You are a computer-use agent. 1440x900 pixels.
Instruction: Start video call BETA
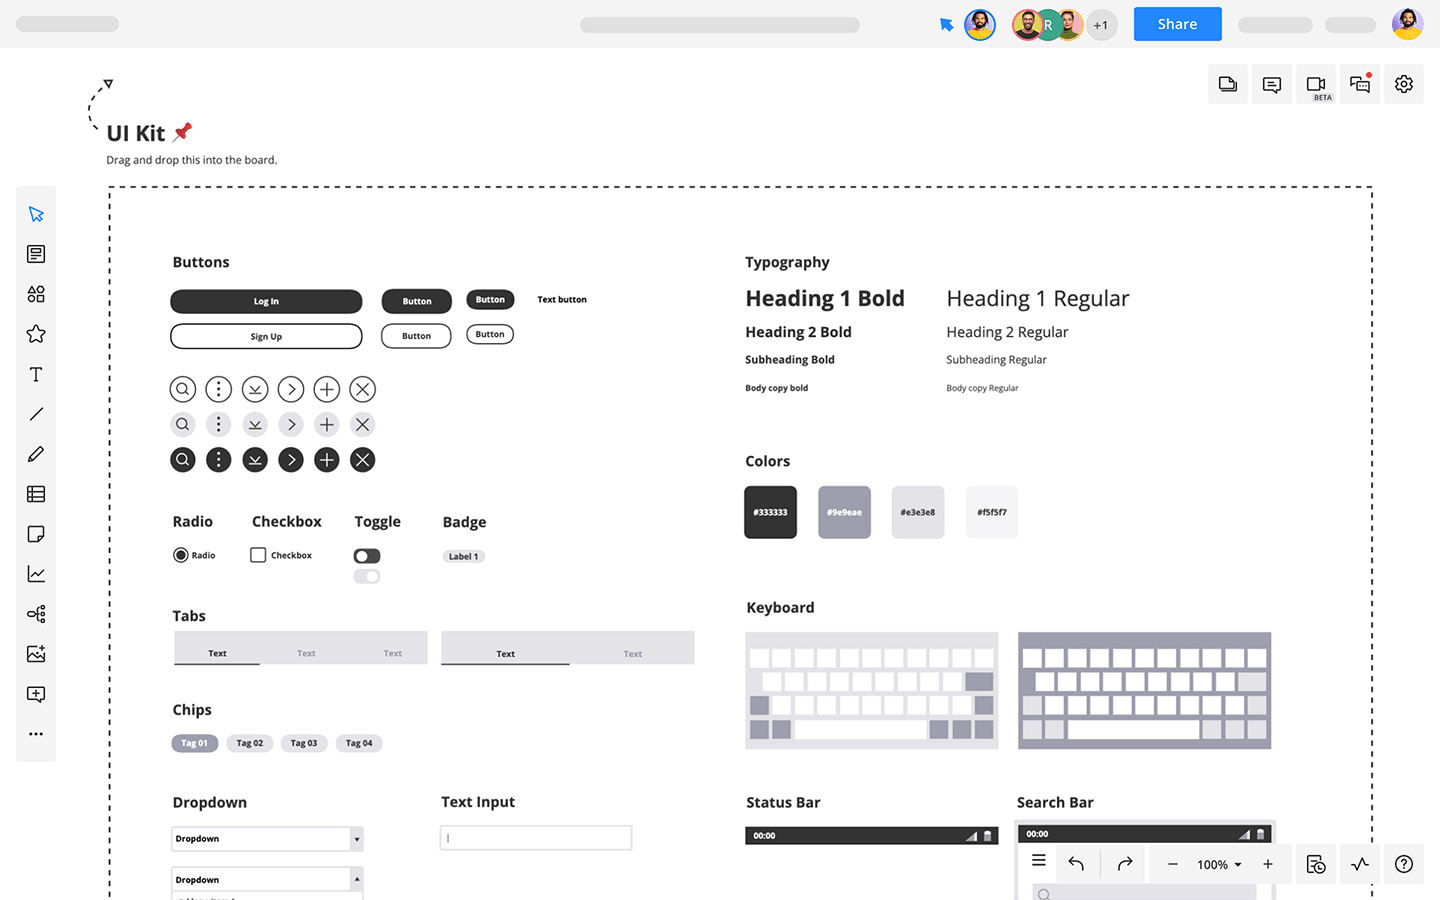[1316, 84]
